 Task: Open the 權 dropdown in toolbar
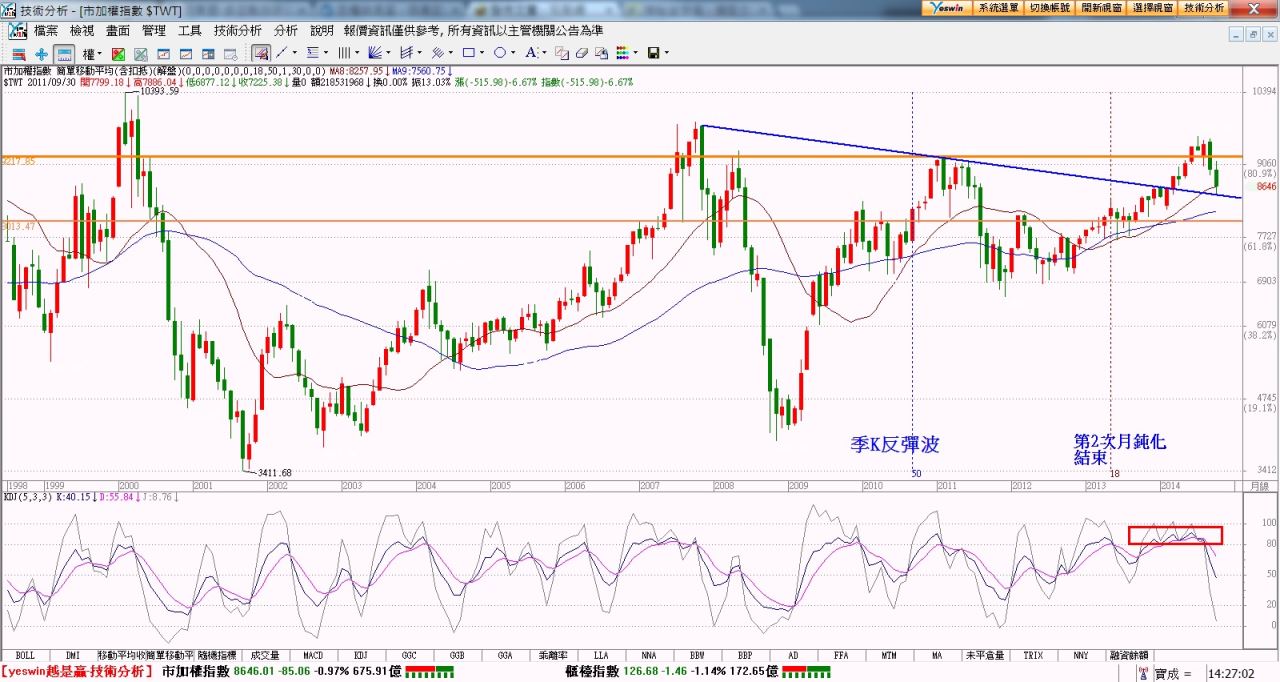92,53
